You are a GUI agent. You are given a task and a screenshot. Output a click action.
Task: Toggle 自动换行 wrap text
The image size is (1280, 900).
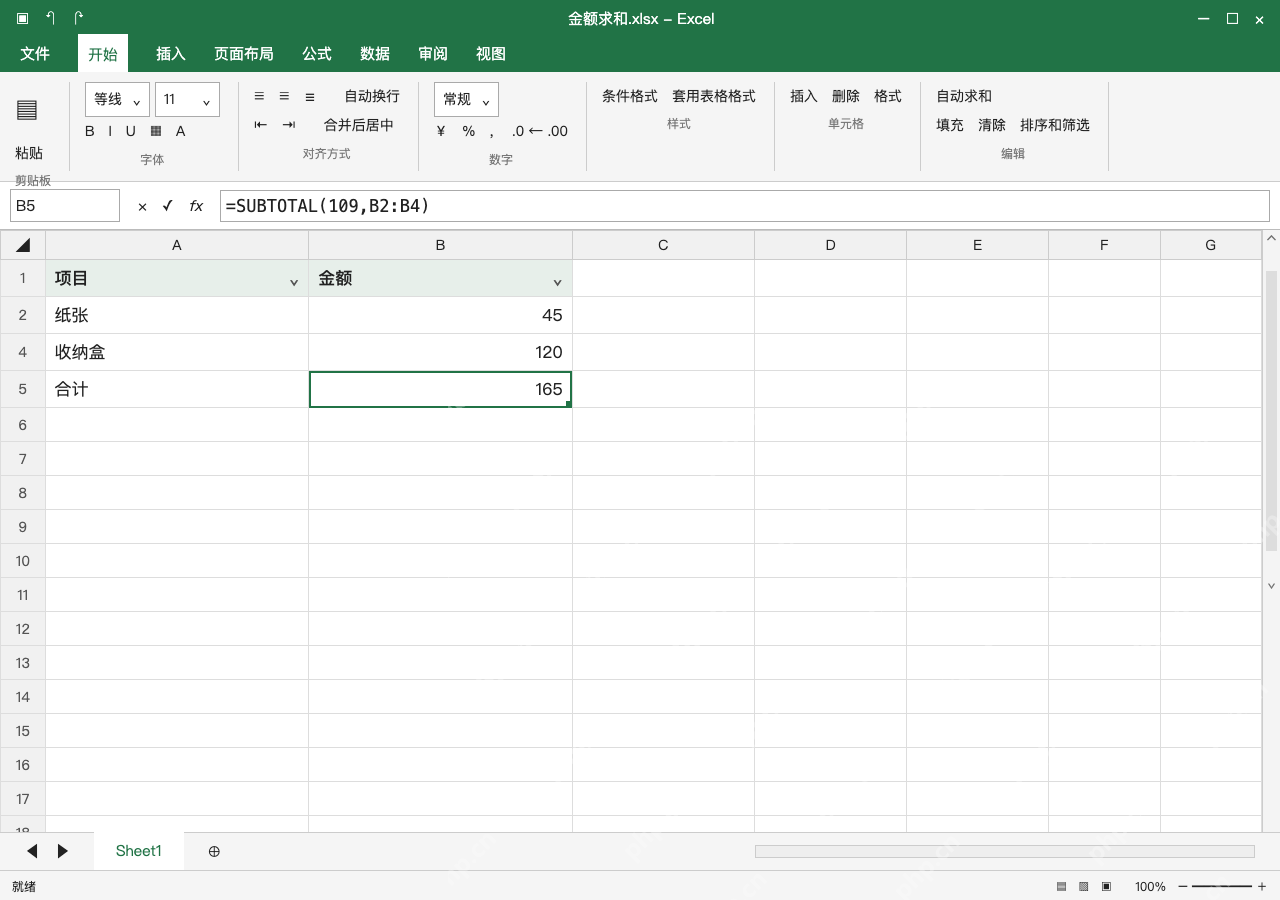click(372, 96)
